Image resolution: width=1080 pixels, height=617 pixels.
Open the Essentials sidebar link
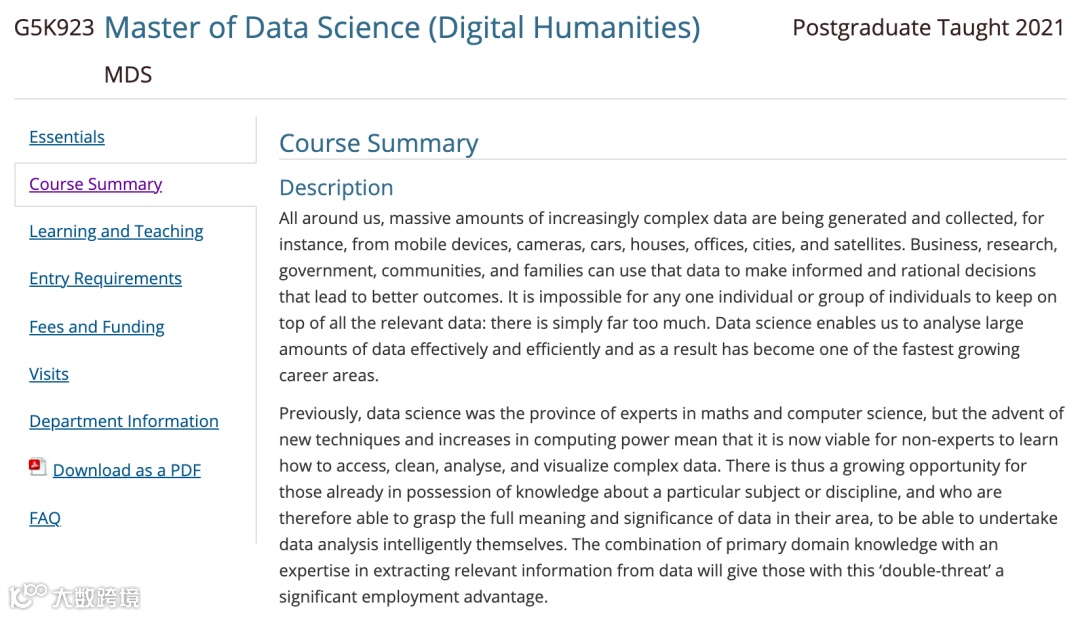pos(67,137)
